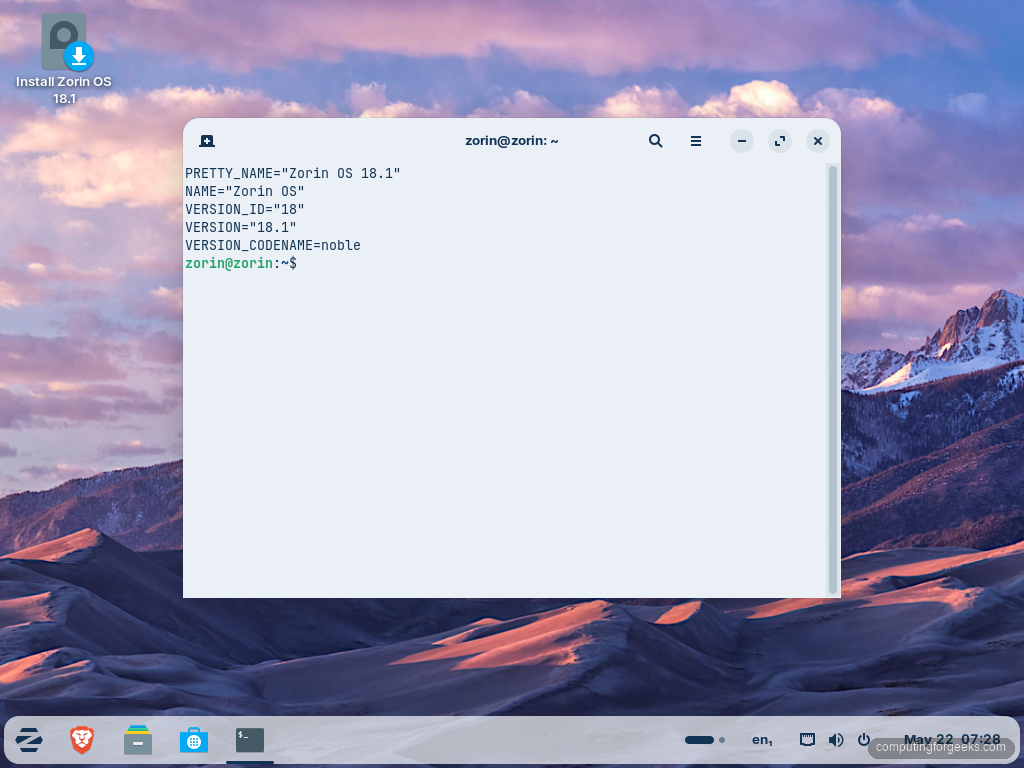Image resolution: width=1024 pixels, height=768 pixels.
Task: Open Install Zorin OS 18.1 desktop icon
Action: click(64, 59)
